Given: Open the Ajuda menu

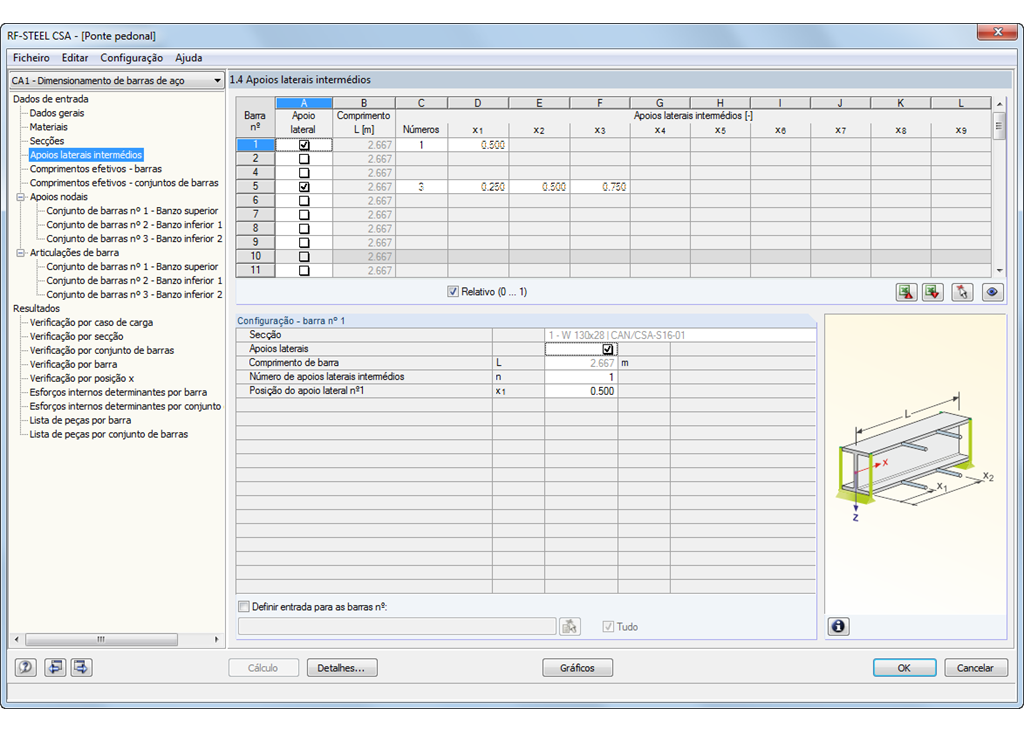Looking at the screenshot, I should pyautogui.click(x=189, y=57).
